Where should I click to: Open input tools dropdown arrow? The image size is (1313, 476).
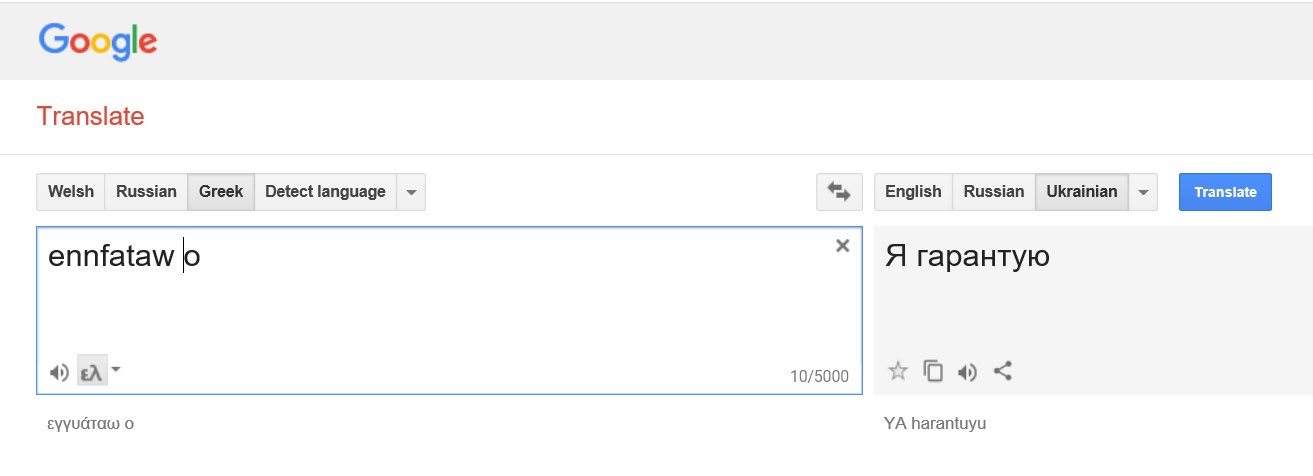(116, 370)
